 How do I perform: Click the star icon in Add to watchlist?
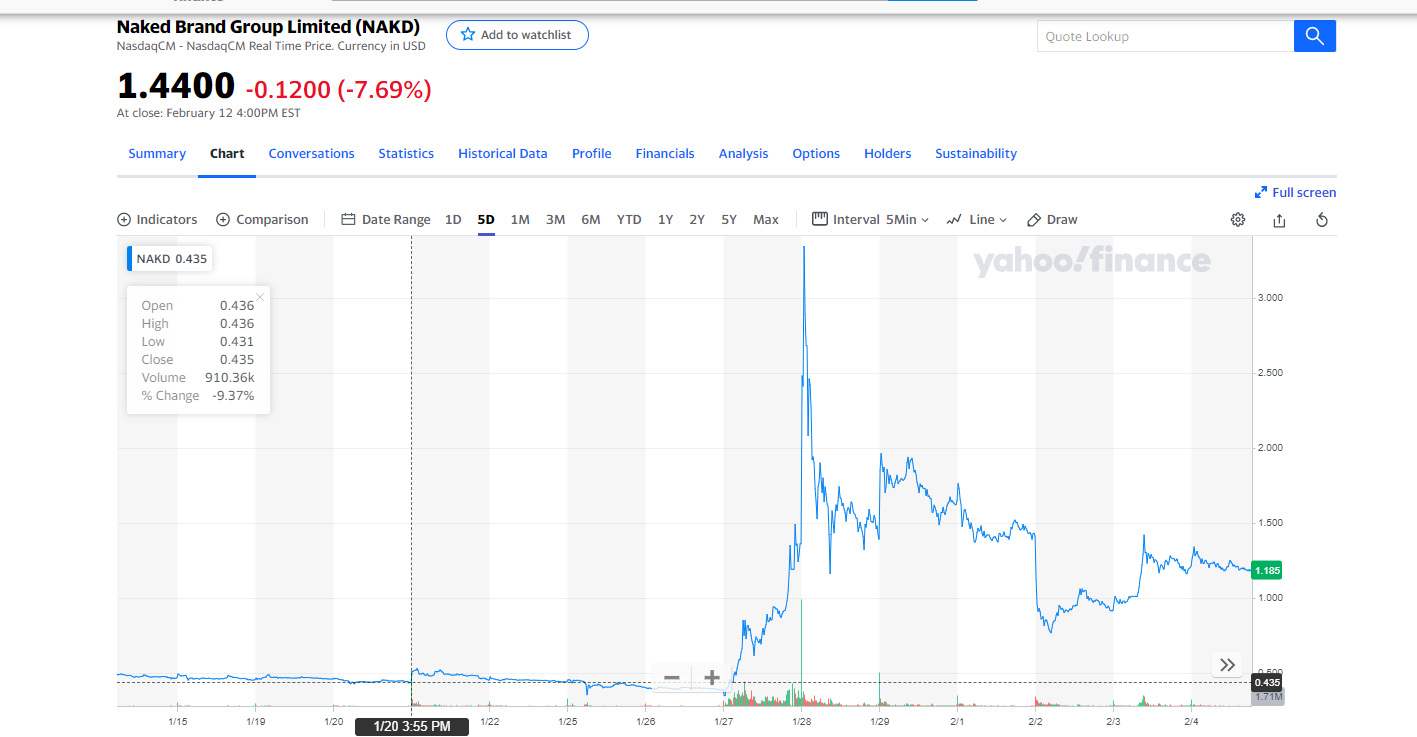pyautogui.click(x=467, y=35)
